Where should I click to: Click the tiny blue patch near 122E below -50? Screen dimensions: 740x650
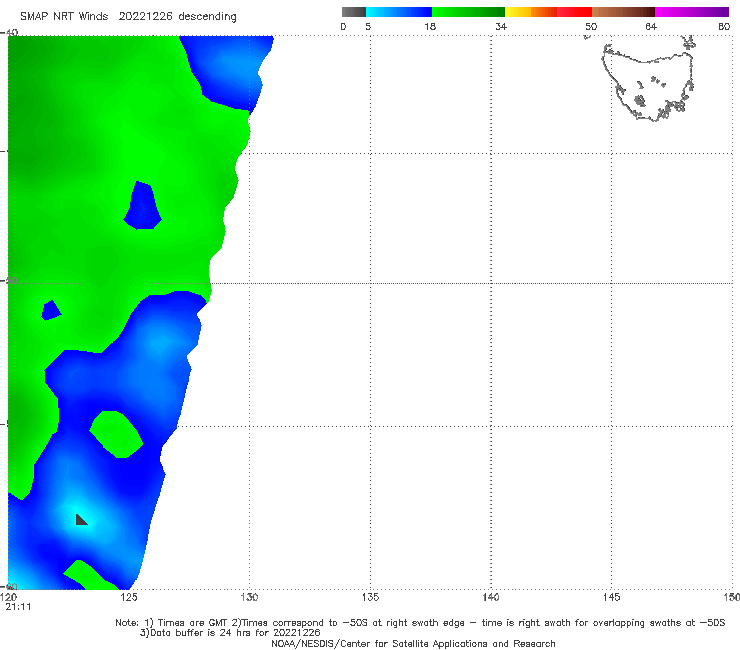(x=50, y=310)
